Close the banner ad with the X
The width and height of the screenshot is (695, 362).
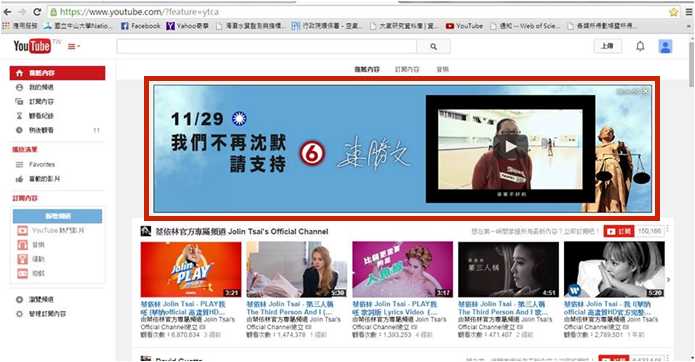(645, 91)
